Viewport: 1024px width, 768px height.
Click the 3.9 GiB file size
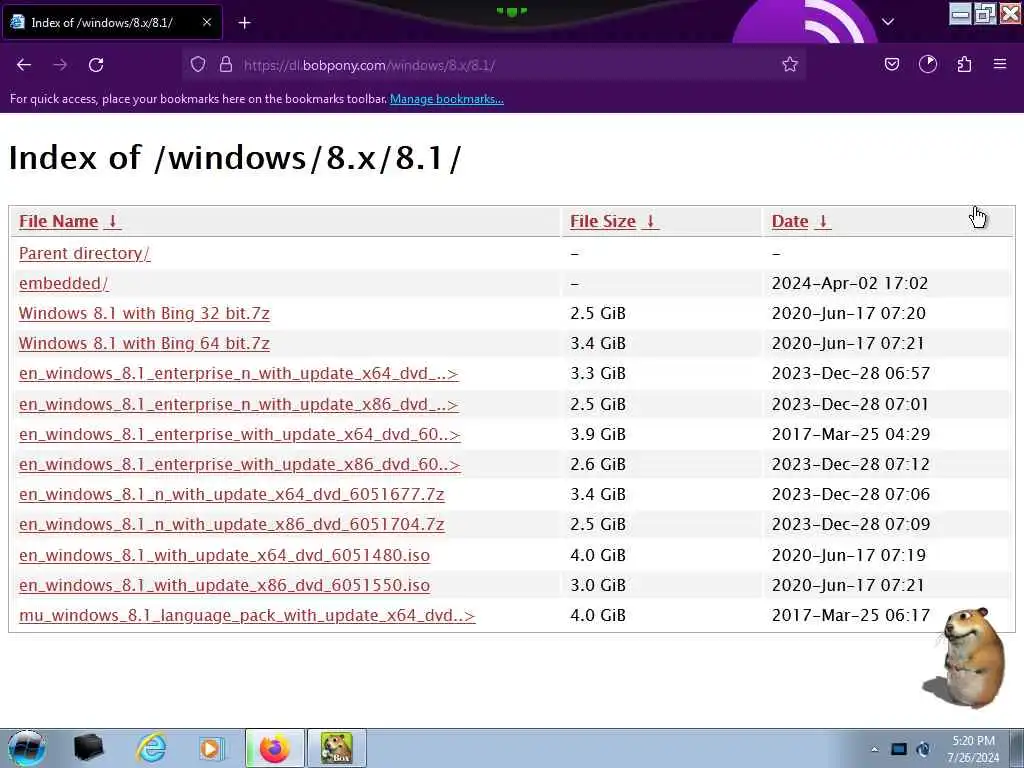[x=598, y=434]
